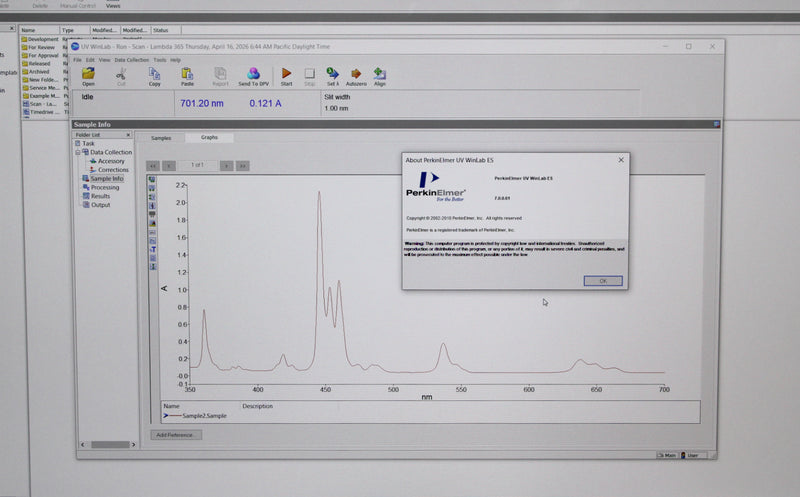Select Data Collection in the tree
The height and width of the screenshot is (497, 800).
click(111, 152)
